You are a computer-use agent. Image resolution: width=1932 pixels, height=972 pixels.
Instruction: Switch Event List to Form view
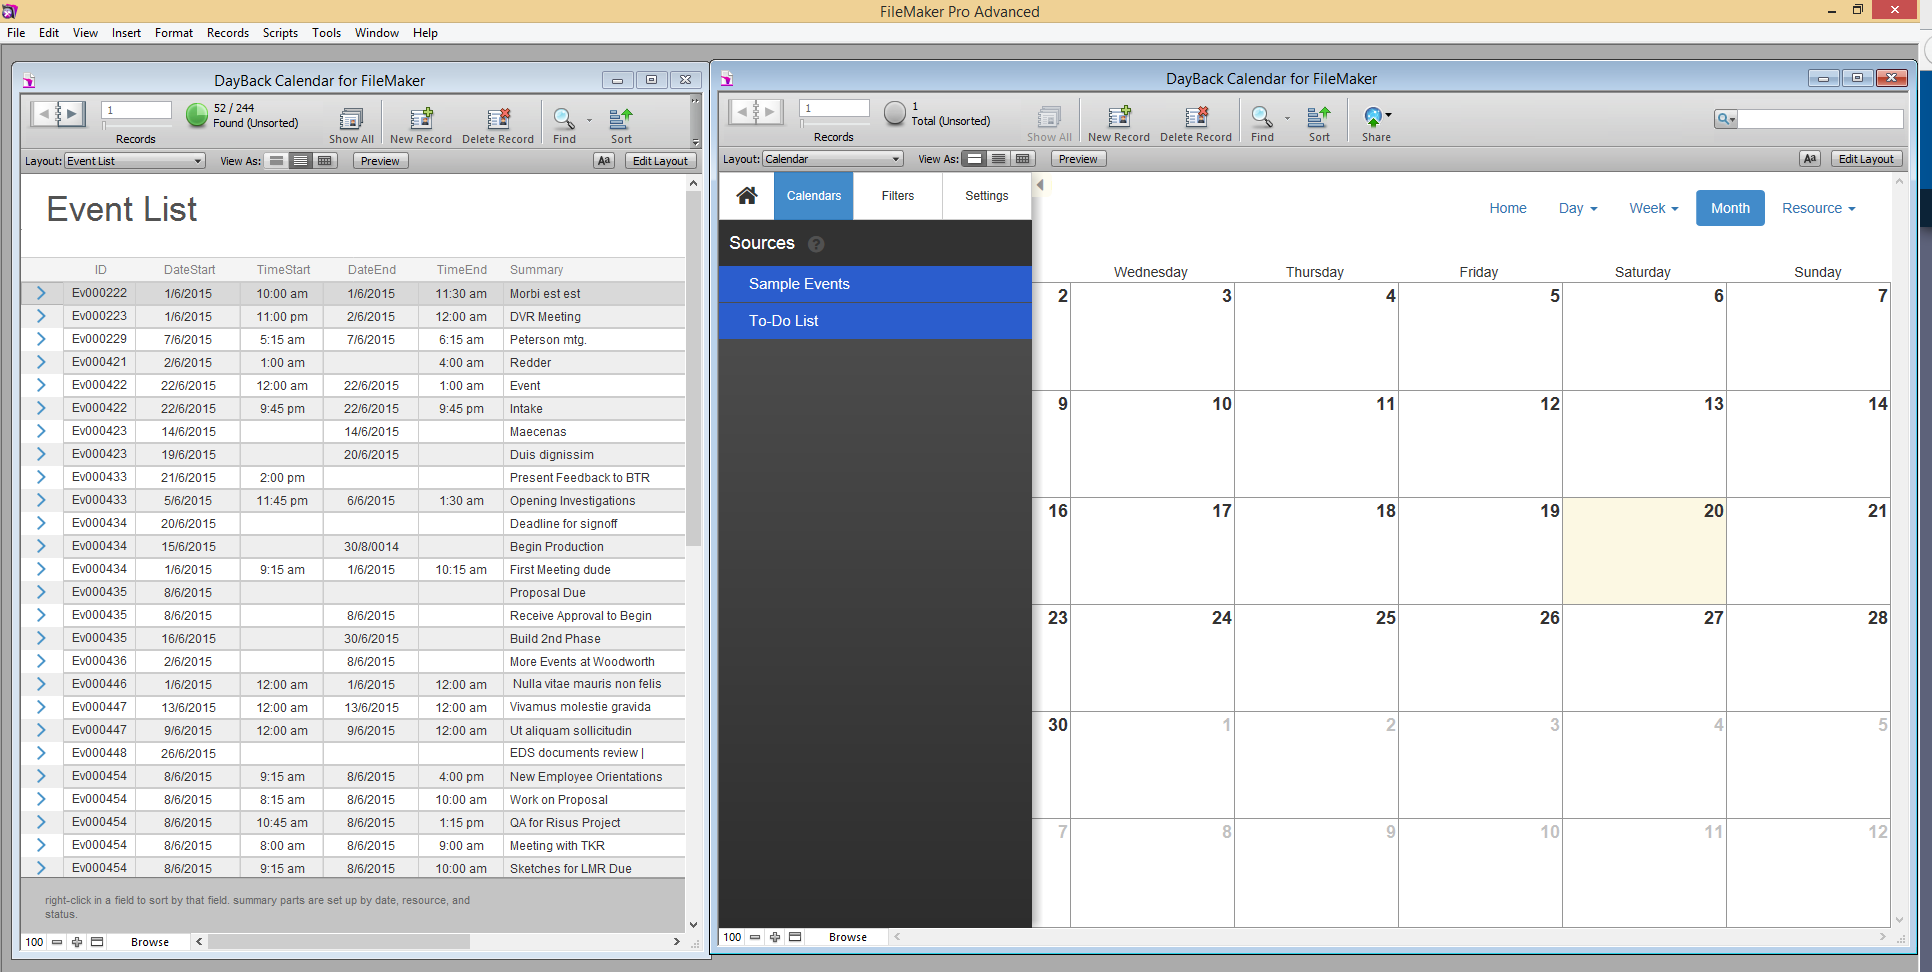click(276, 161)
